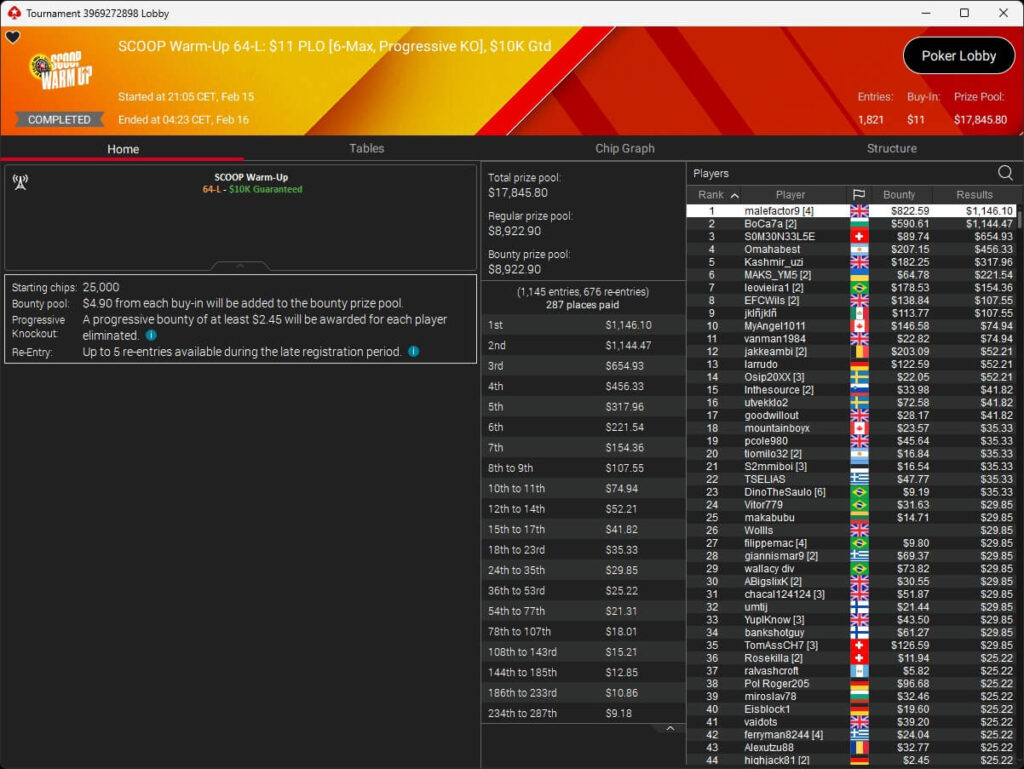Open the Chip Graph tab
The image size is (1024, 769).
[x=624, y=148]
